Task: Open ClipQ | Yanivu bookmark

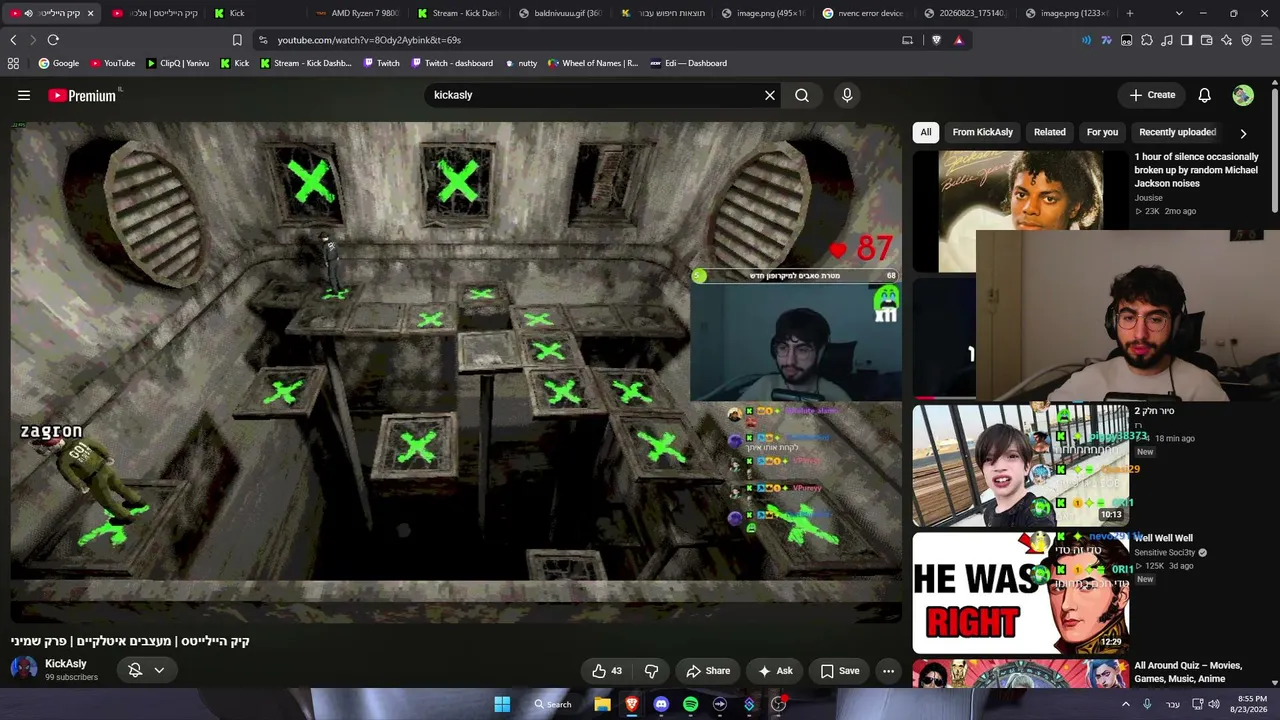Action: pyautogui.click(x=177, y=63)
